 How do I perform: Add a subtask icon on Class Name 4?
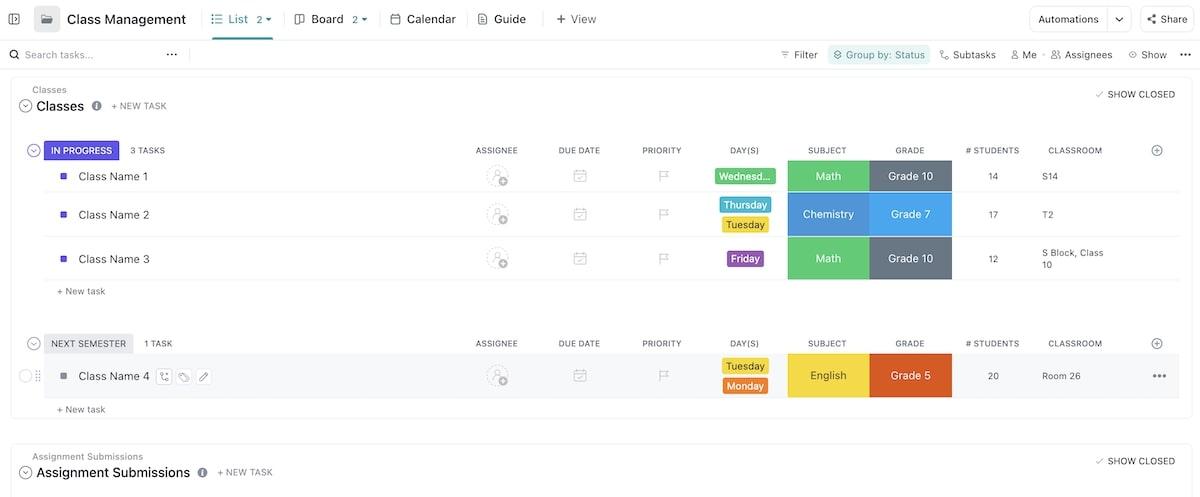click(164, 377)
